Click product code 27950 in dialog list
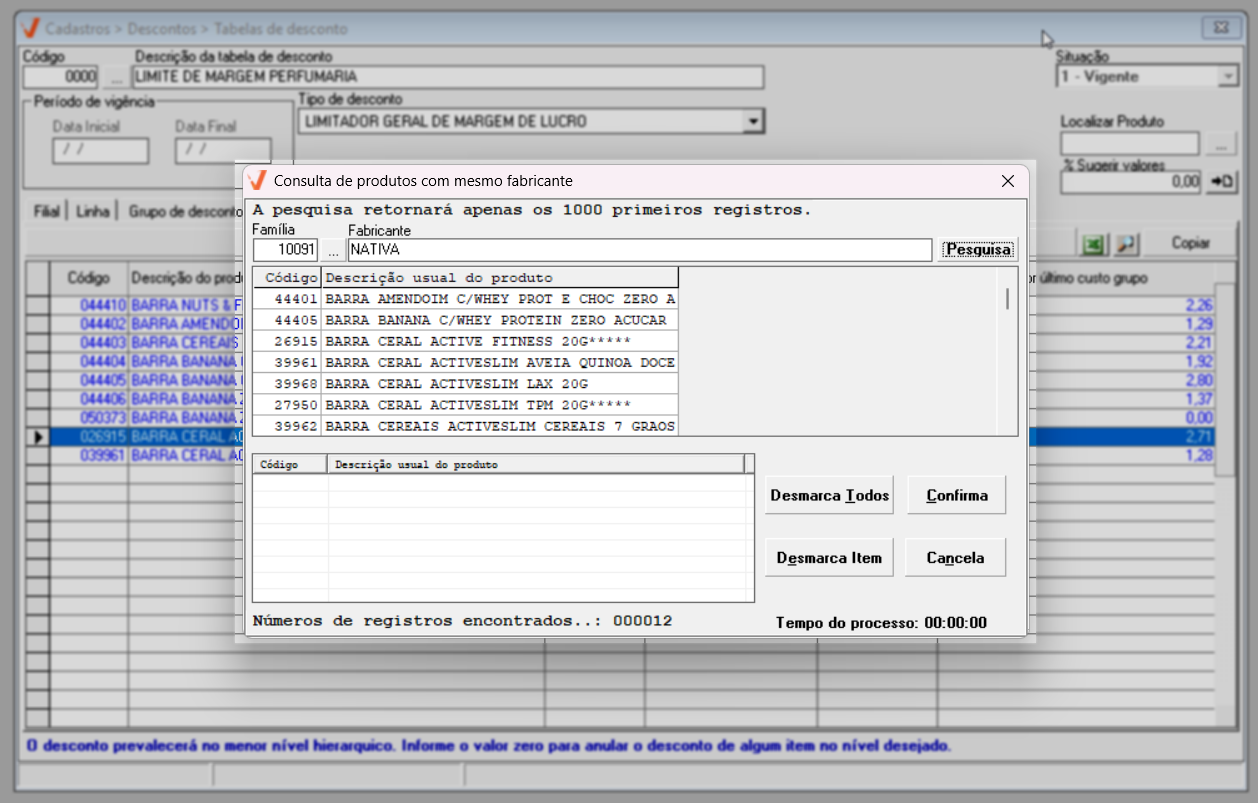This screenshot has width=1258, height=803. [x=298, y=405]
